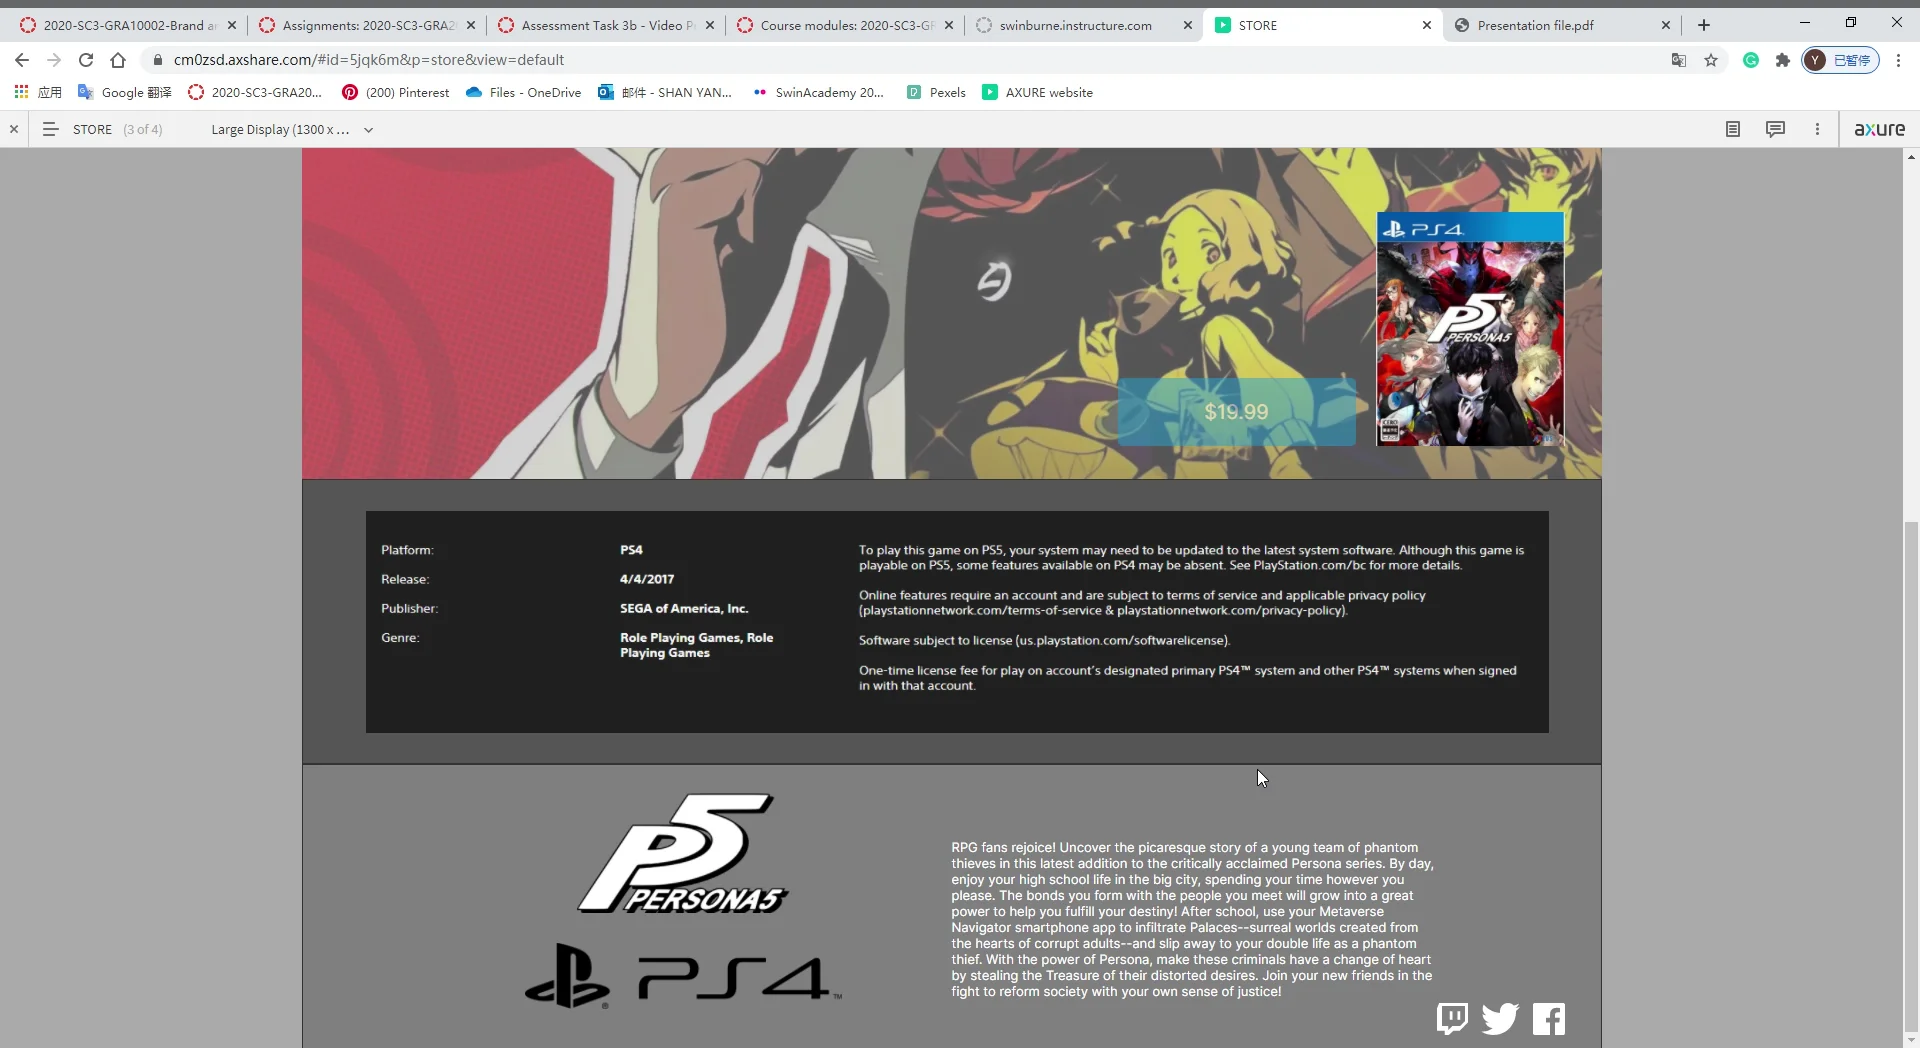The width and height of the screenshot is (1920, 1048).
Task: Switch to the swinburne.instructure.com tab
Action: [x=1085, y=25]
